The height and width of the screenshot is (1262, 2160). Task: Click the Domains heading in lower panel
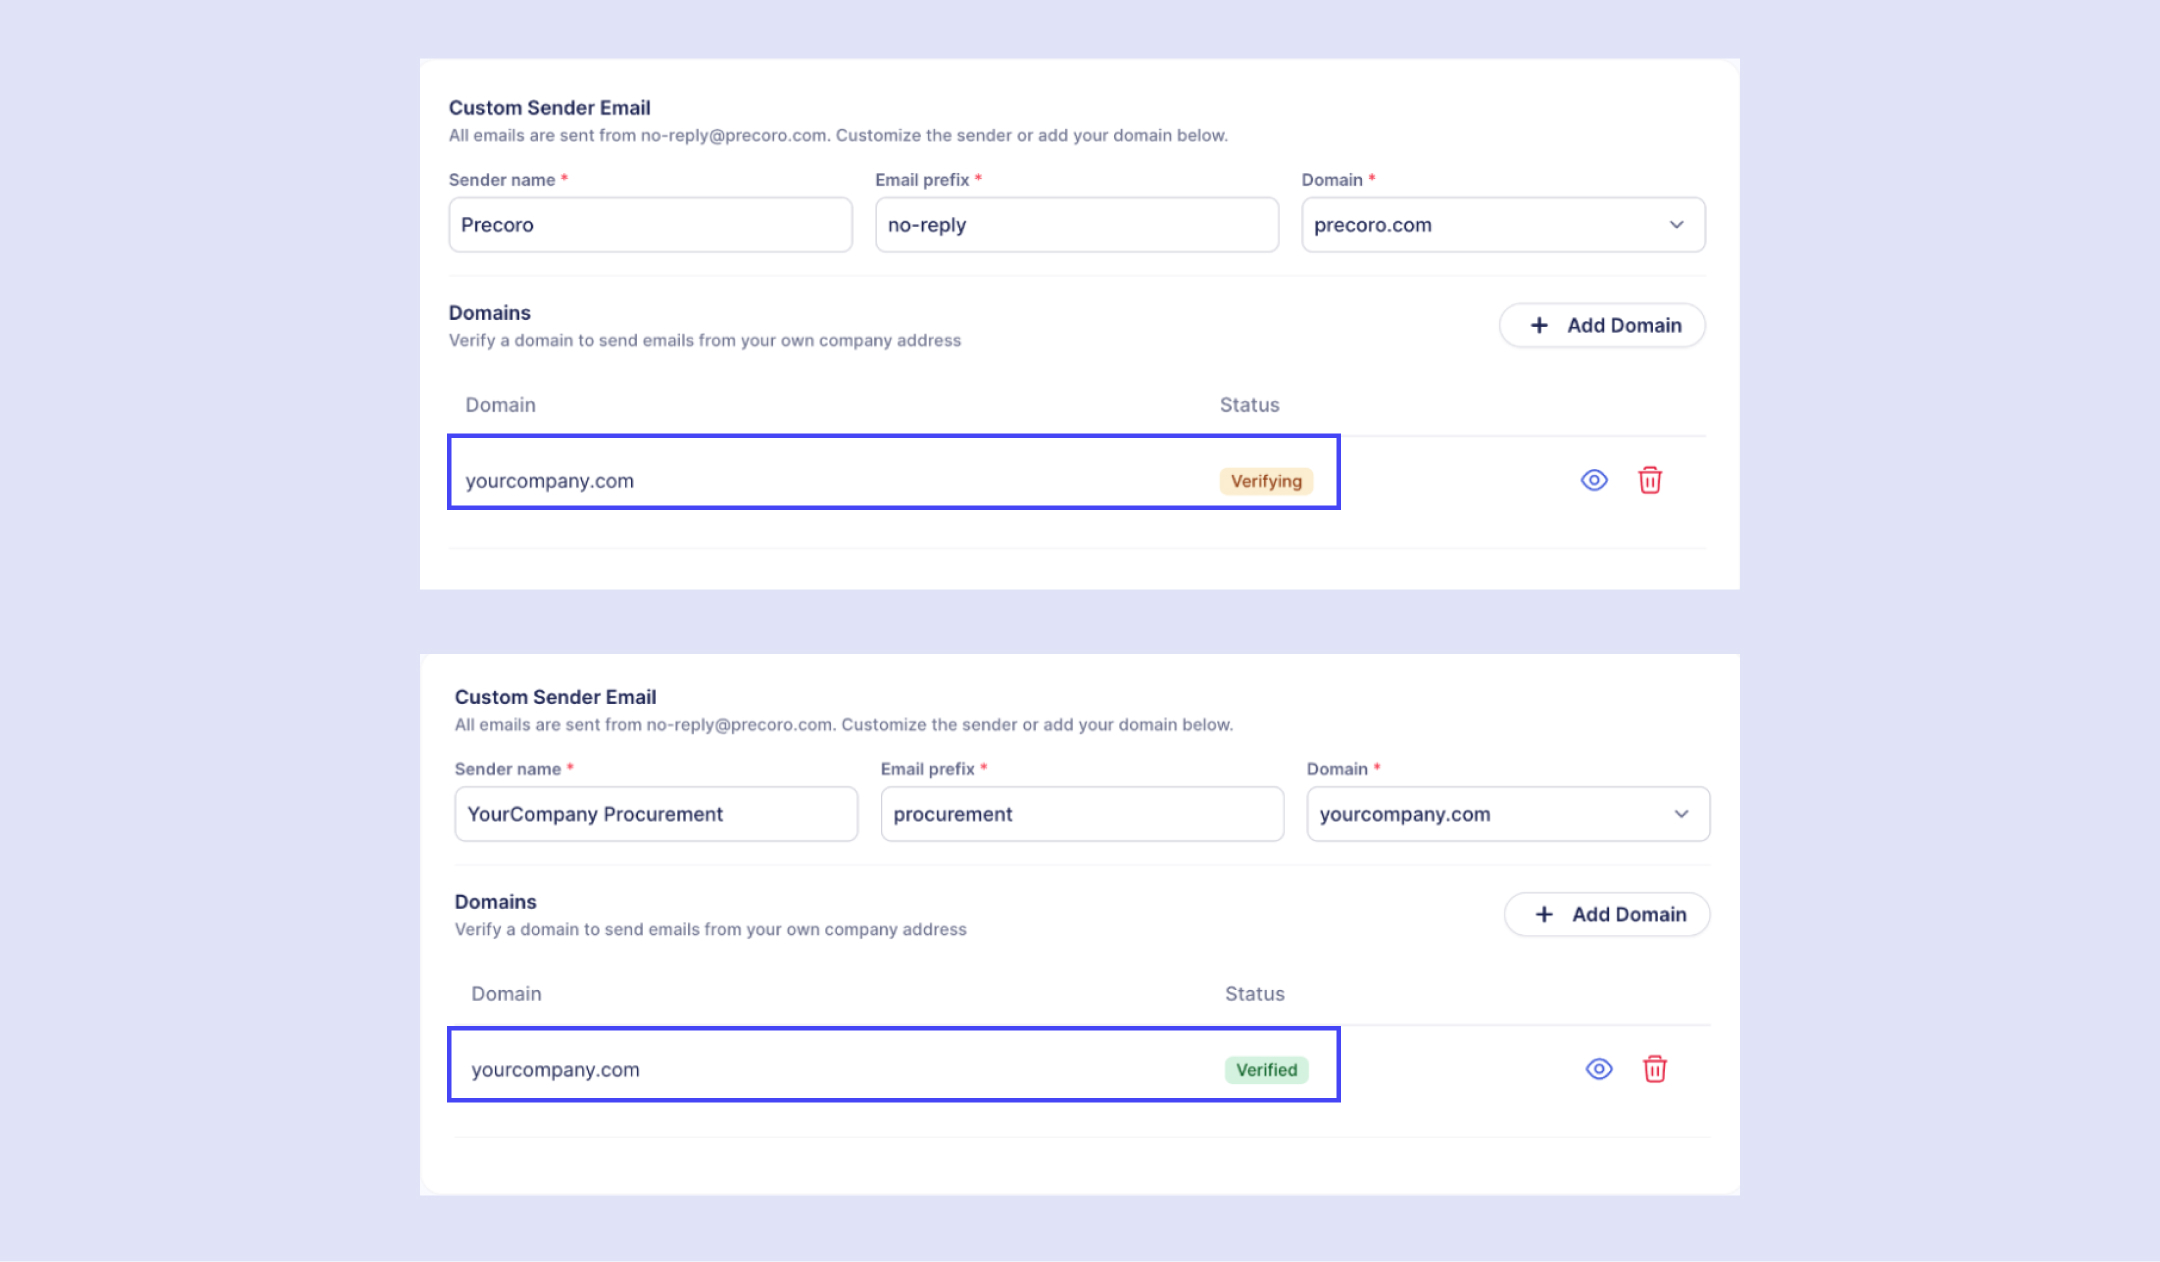tap(495, 902)
